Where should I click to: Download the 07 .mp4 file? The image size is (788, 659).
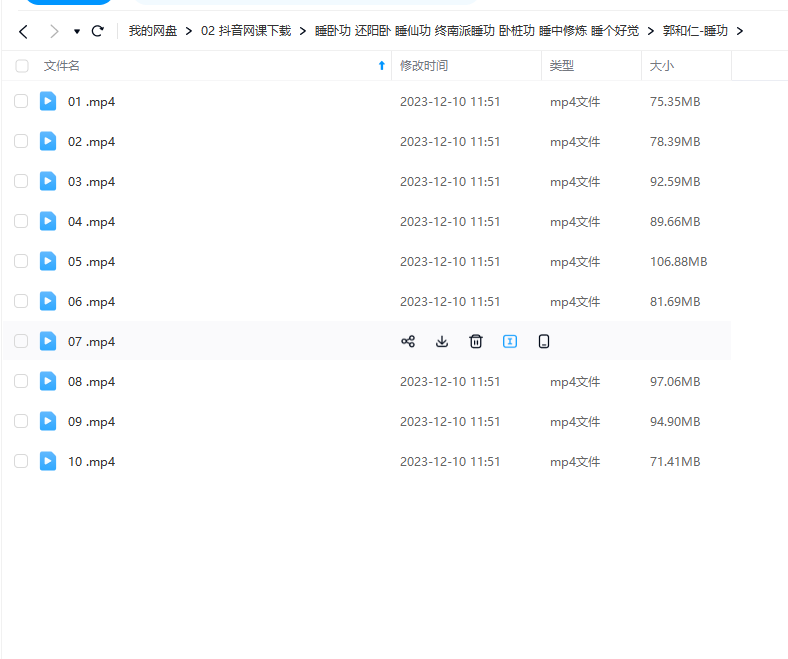point(442,342)
